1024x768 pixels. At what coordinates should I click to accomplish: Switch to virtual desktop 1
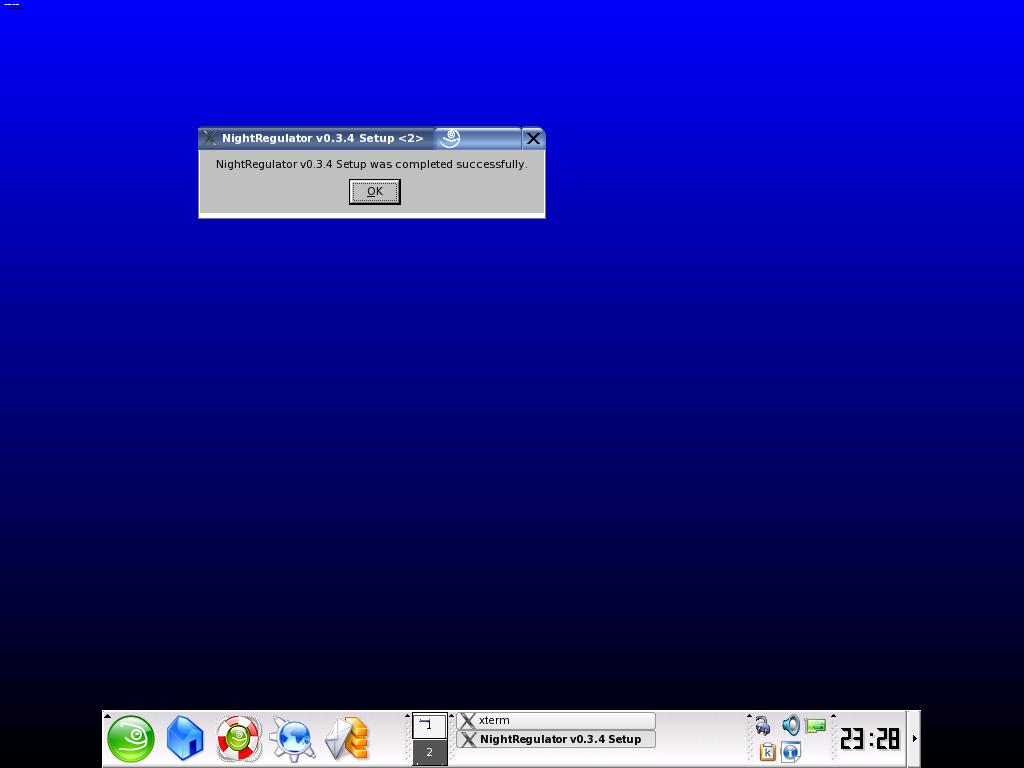coord(429,725)
